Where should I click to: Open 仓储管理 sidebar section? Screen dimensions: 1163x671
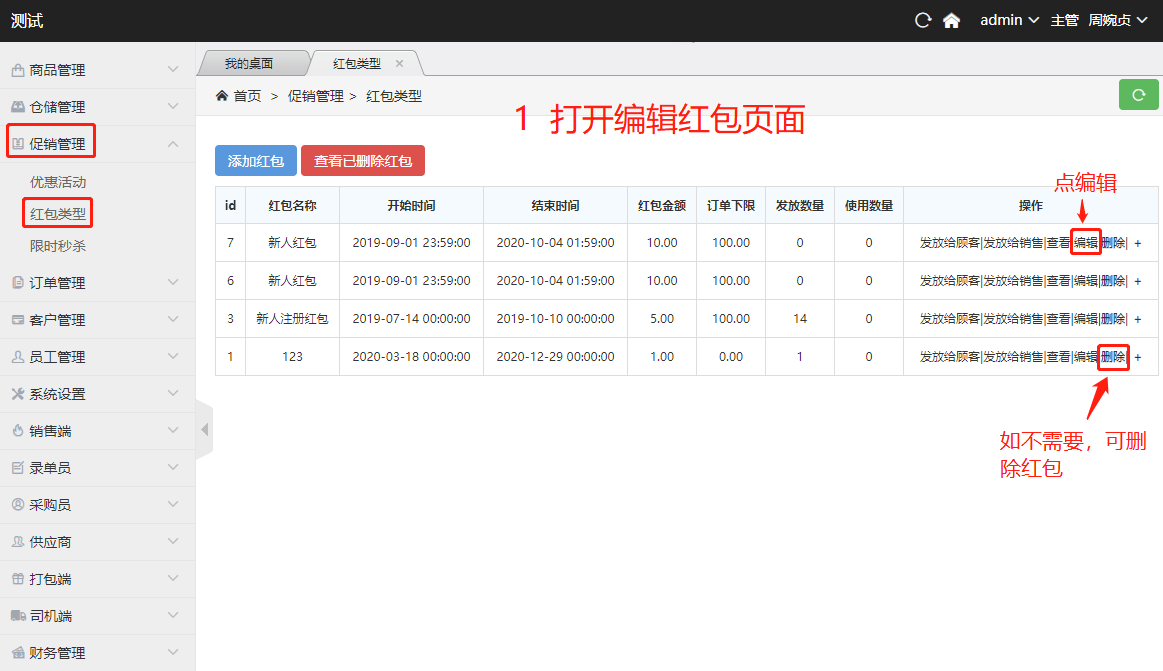97,107
